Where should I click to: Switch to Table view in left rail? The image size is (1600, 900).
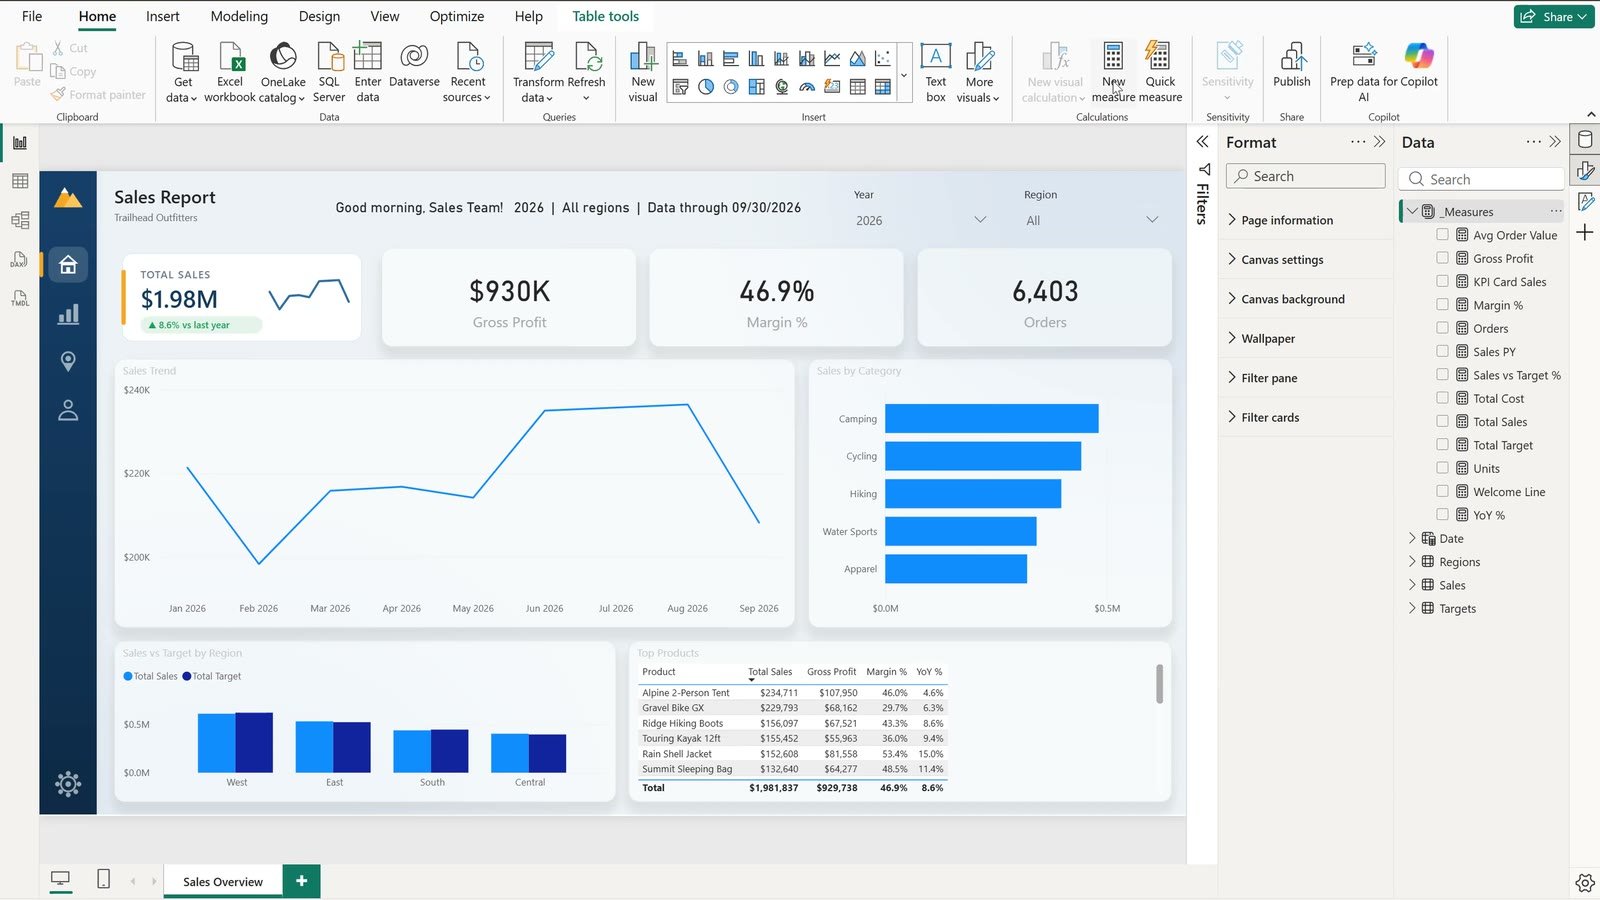click(20, 181)
